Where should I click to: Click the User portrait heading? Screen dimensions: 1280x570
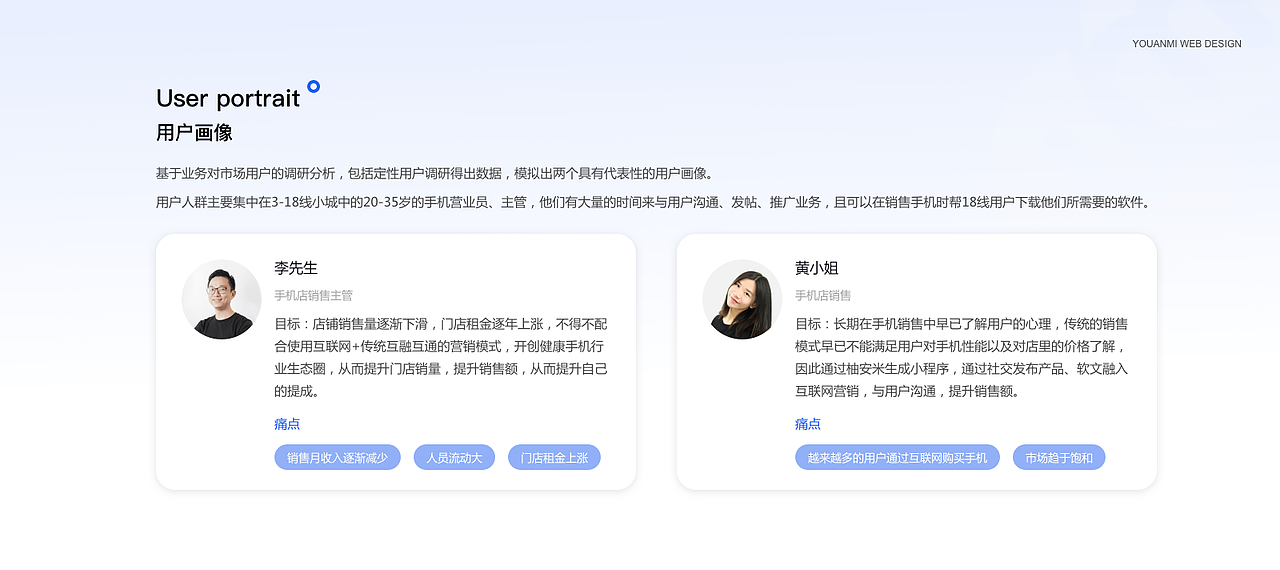228,98
